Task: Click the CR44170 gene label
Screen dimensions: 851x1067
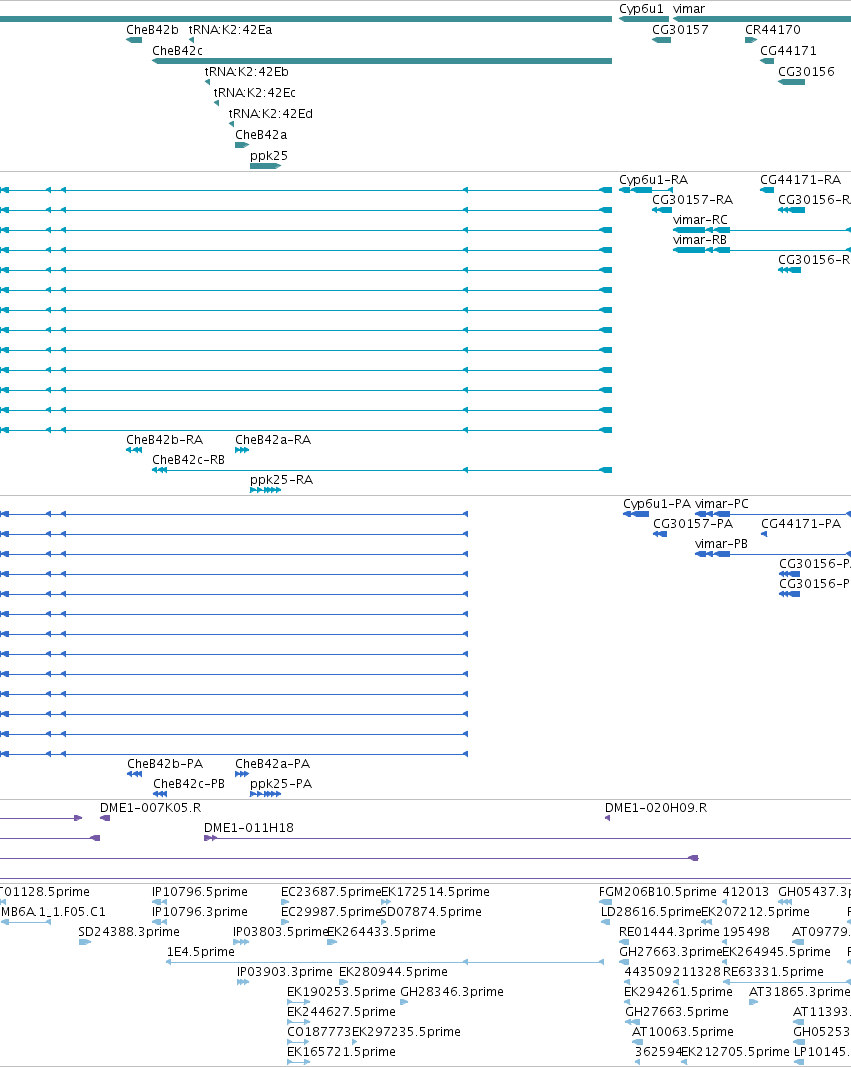Action: coord(773,30)
